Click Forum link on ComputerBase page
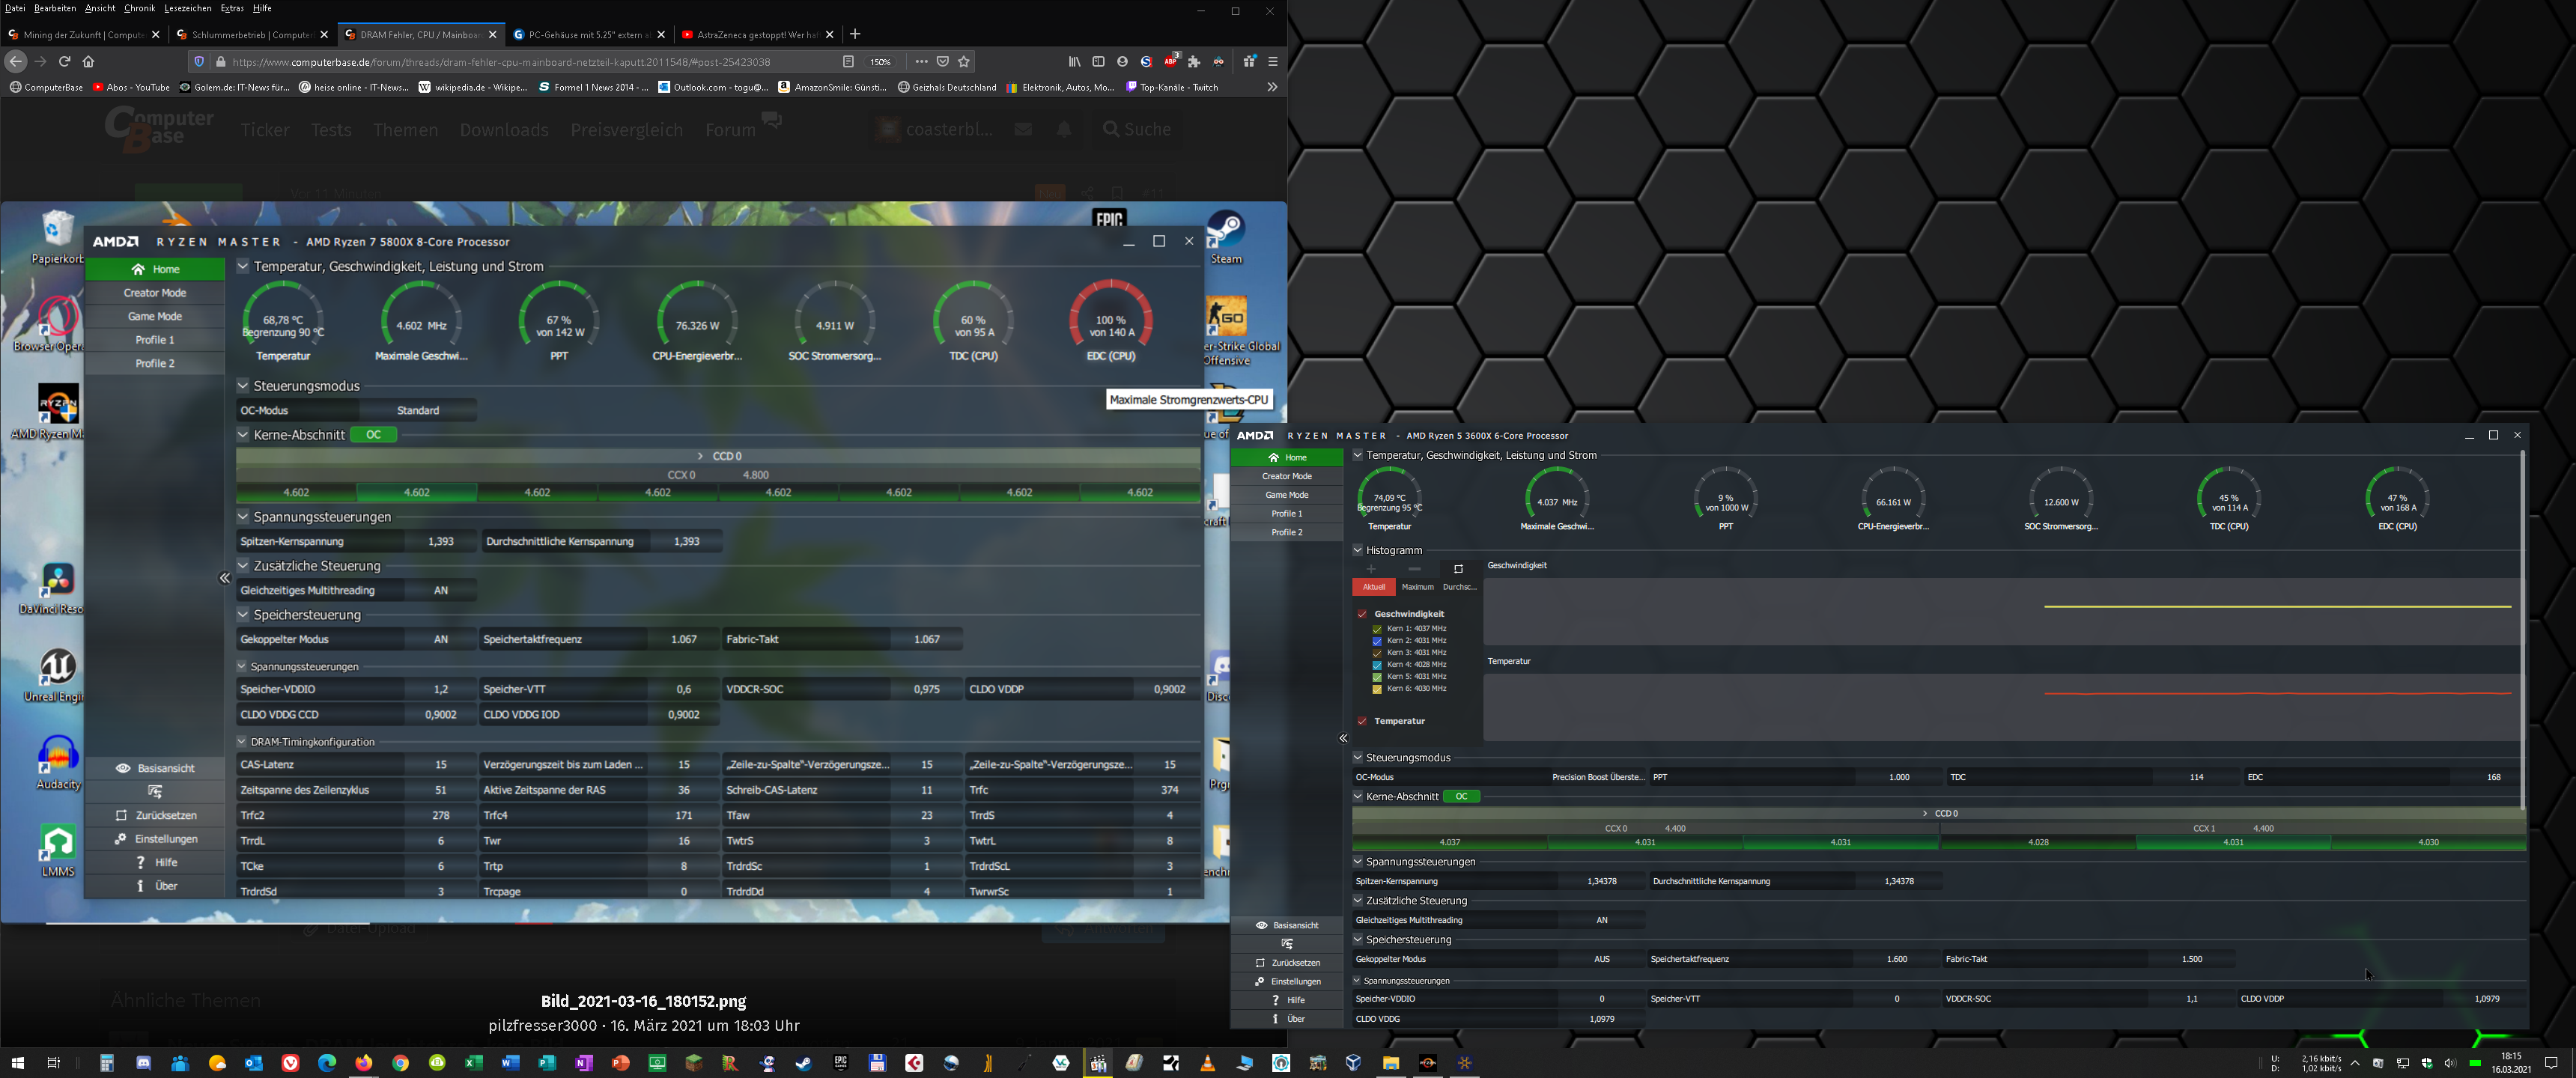The width and height of the screenshot is (2576, 1078). (x=729, y=130)
